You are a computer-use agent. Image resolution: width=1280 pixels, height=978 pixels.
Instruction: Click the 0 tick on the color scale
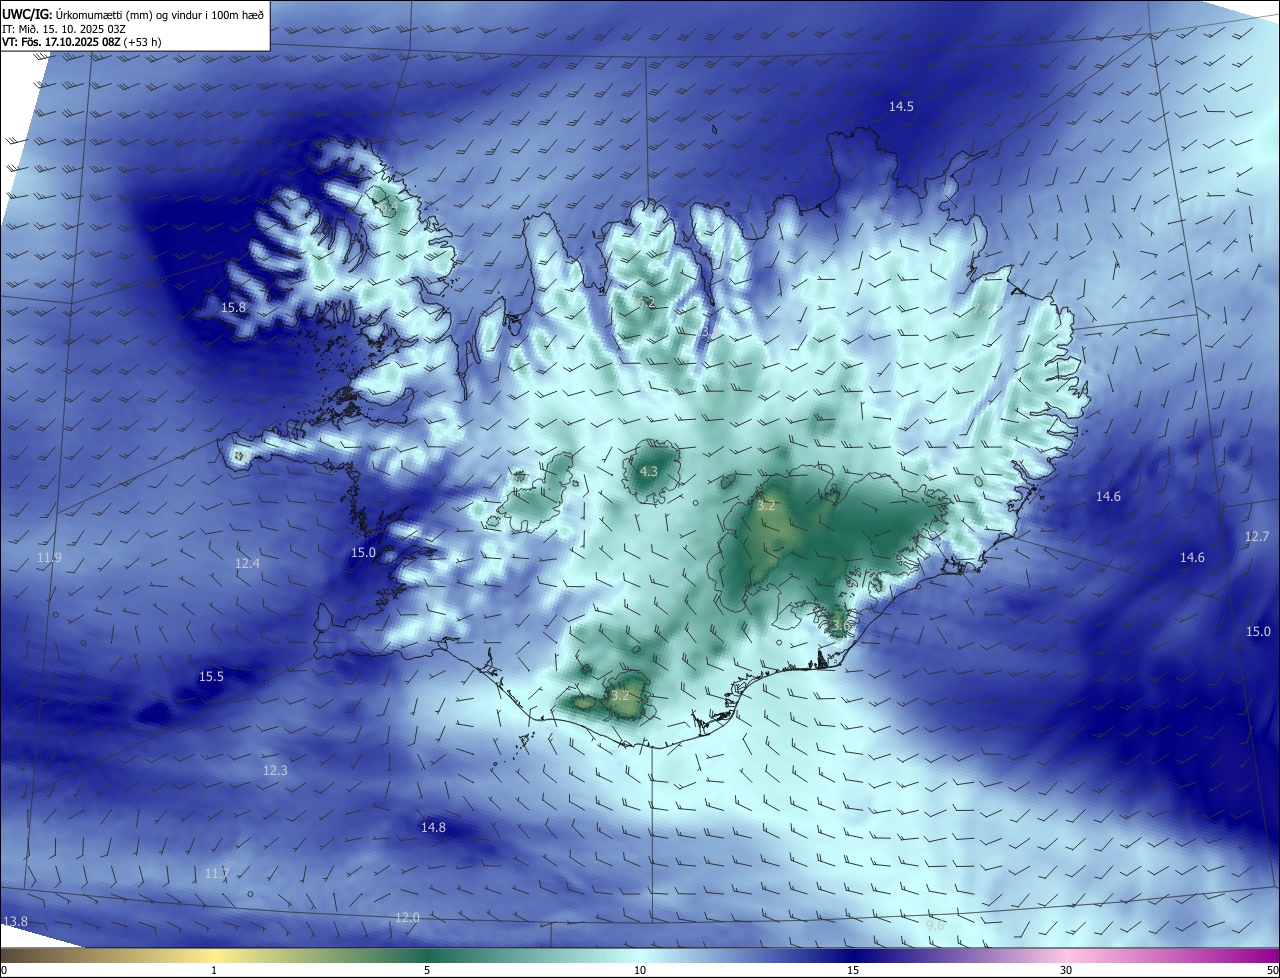coord(4,970)
